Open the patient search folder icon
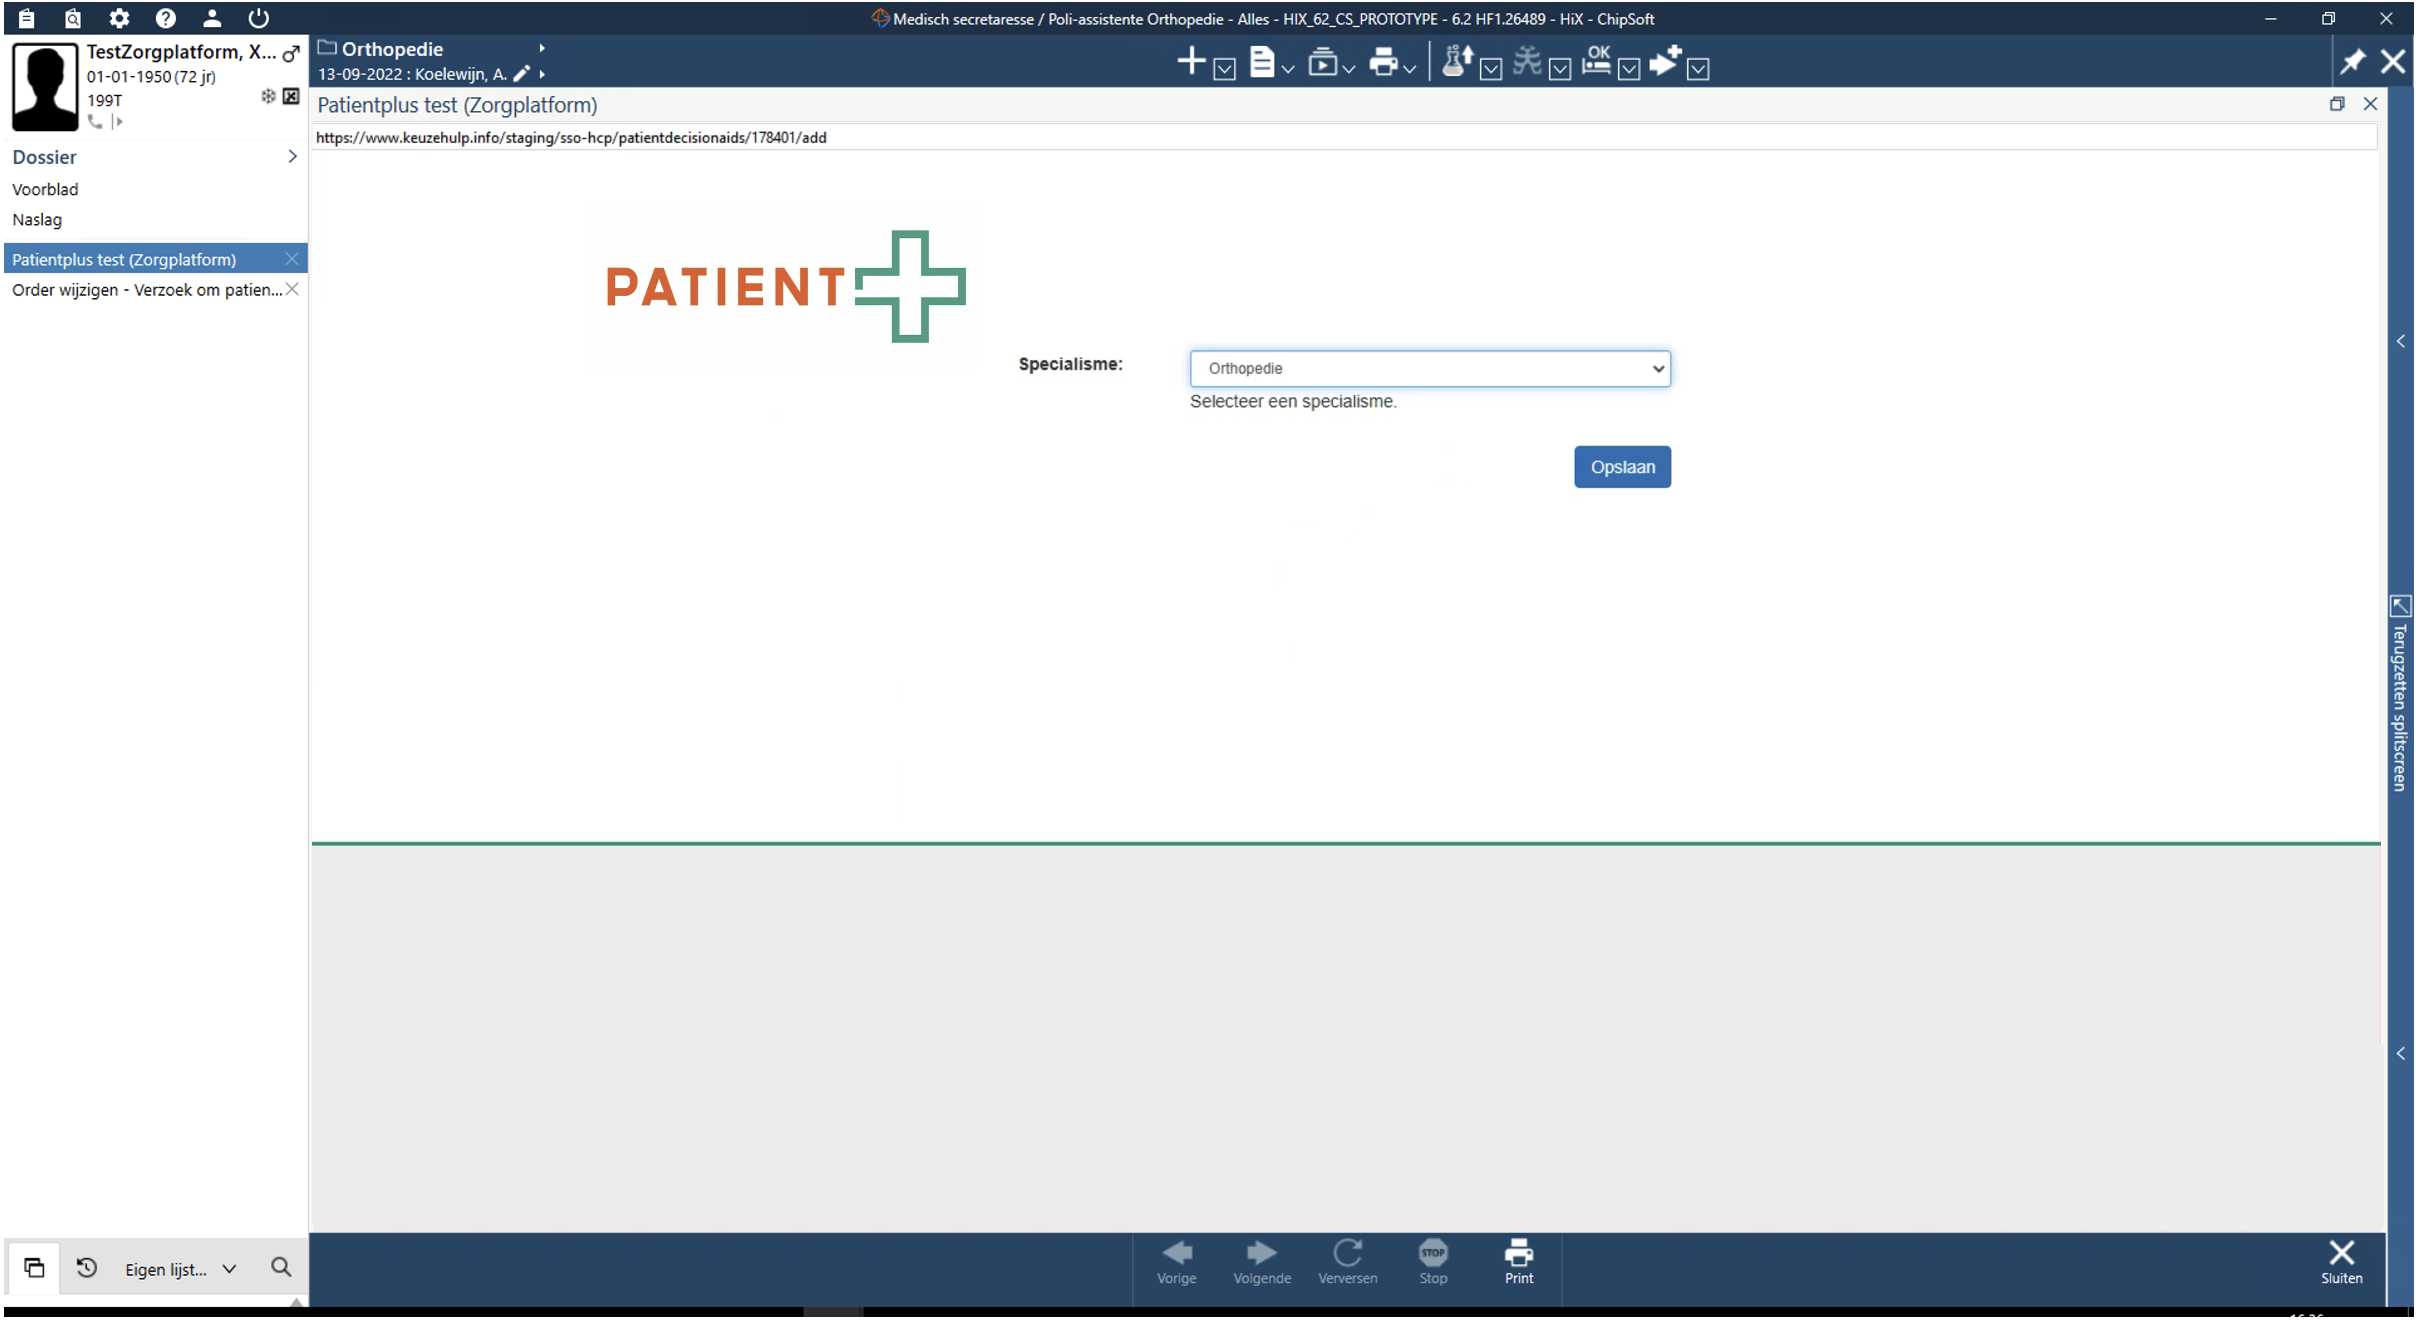The height and width of the screenshot is (1320, 2416). coord(73,18)
